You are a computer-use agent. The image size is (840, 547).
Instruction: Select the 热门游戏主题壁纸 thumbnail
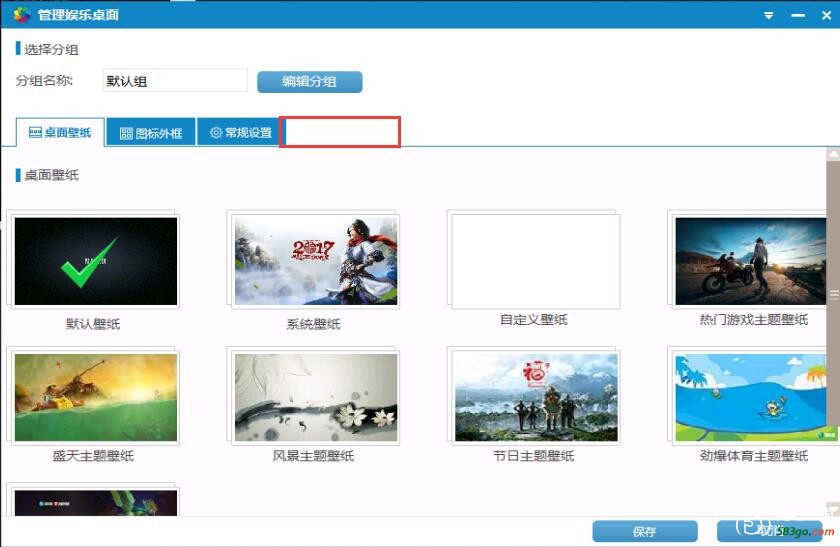point(750,261)
